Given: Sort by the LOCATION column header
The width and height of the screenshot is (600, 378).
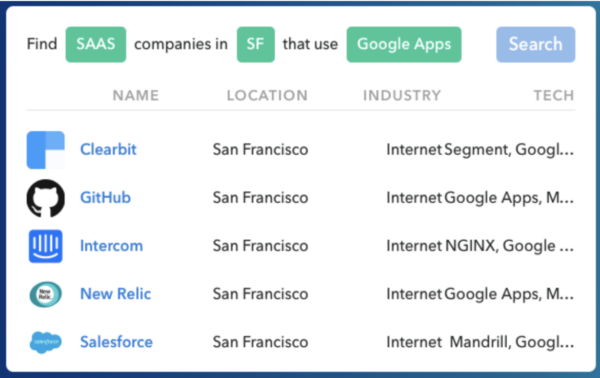Looking at the screenshot, I should pyautogui.click(x=267, y=95).
